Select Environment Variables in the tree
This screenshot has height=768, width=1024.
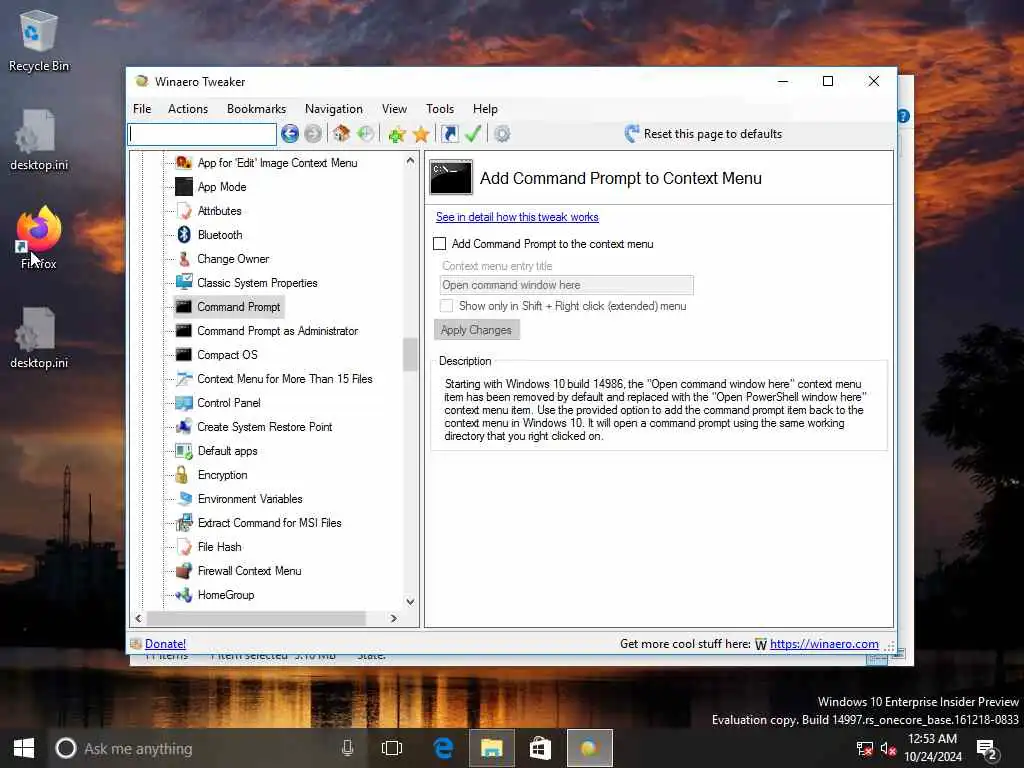pyautogui.click(x=250, y=499)
